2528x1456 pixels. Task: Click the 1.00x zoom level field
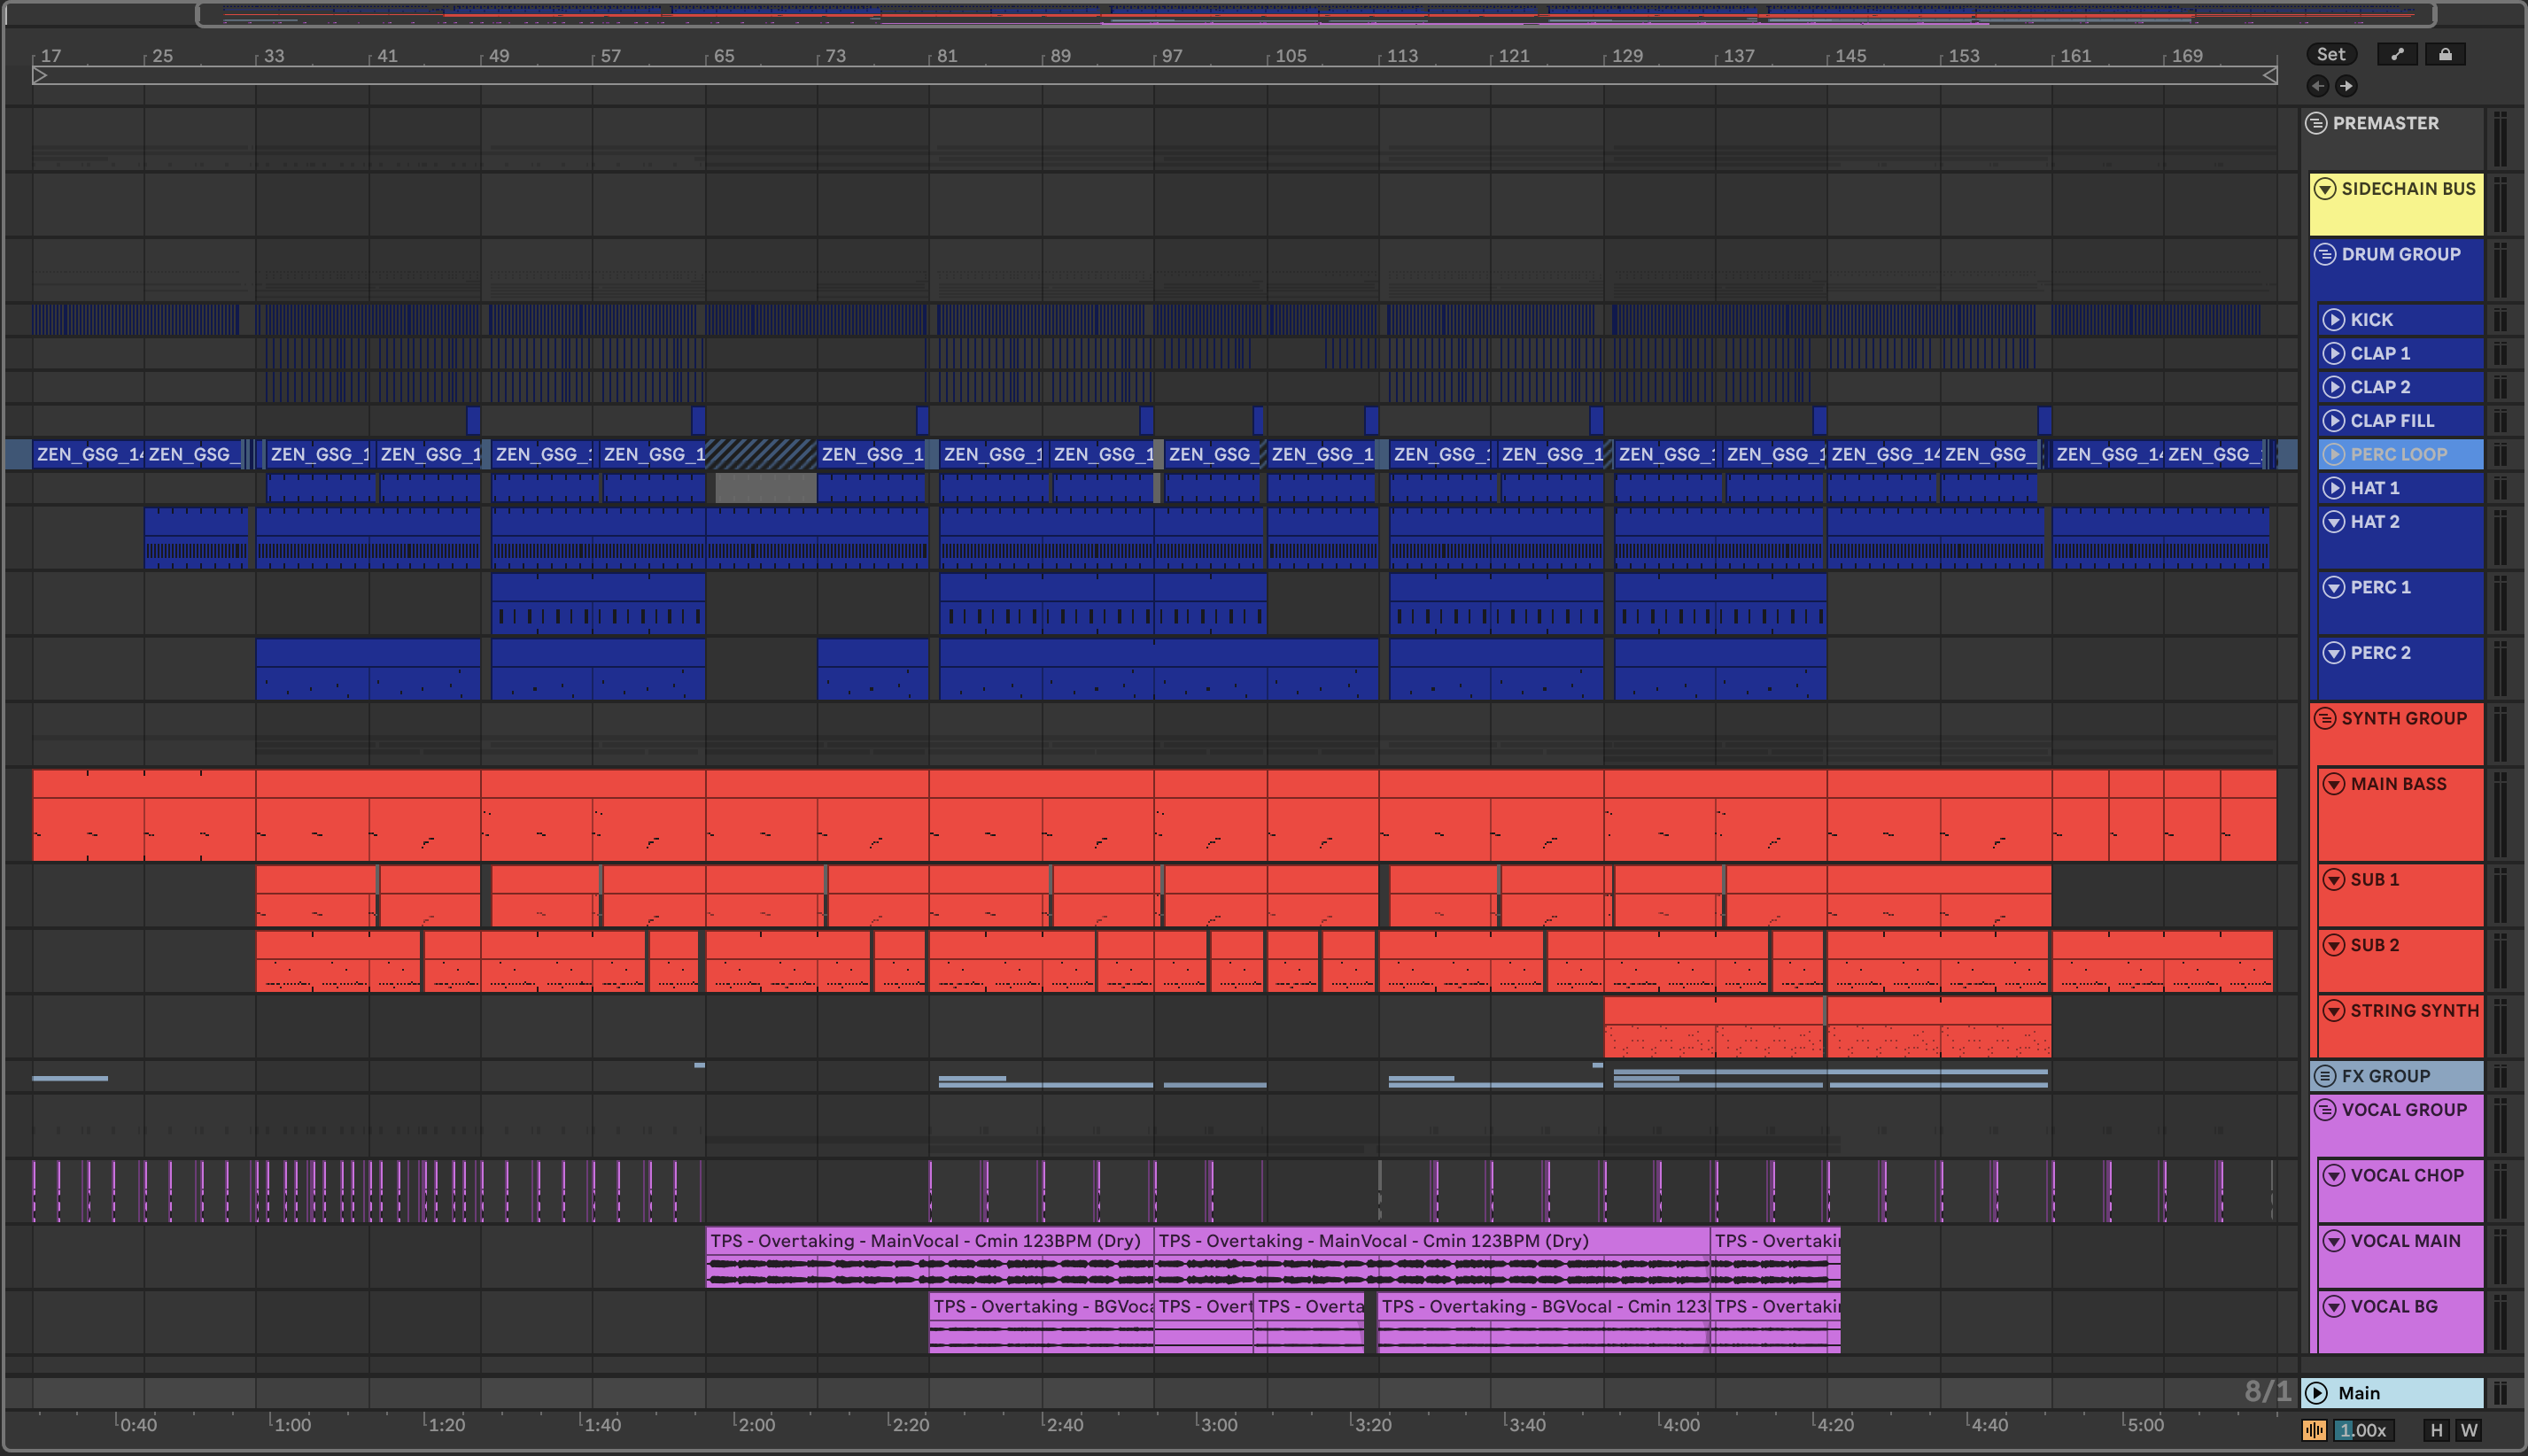pyautogui.click(x=2364, y=1430)
